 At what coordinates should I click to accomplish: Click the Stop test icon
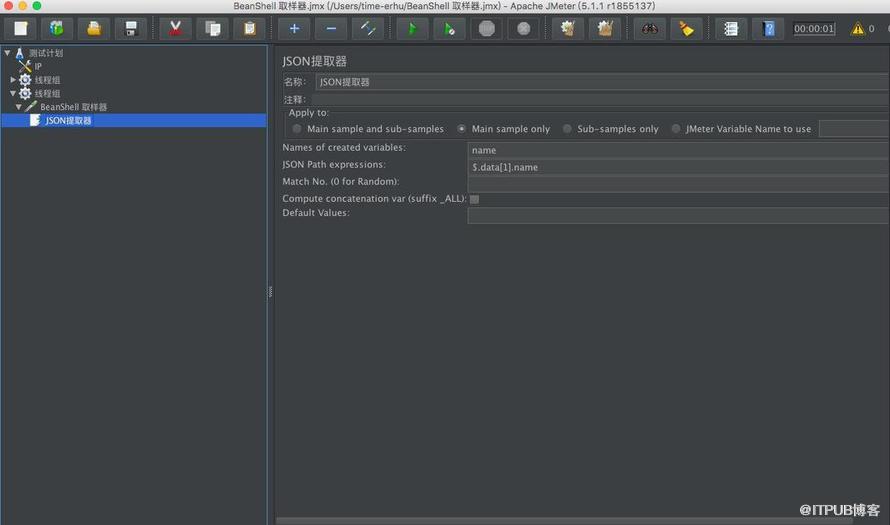[x=486, y=28]
